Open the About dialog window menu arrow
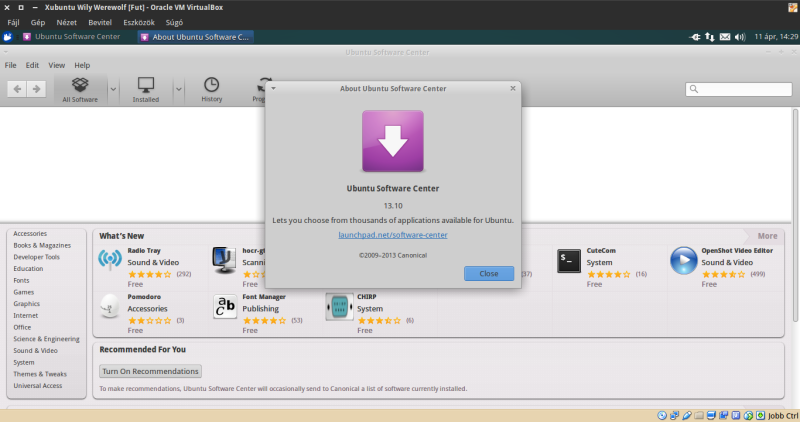 273,88
